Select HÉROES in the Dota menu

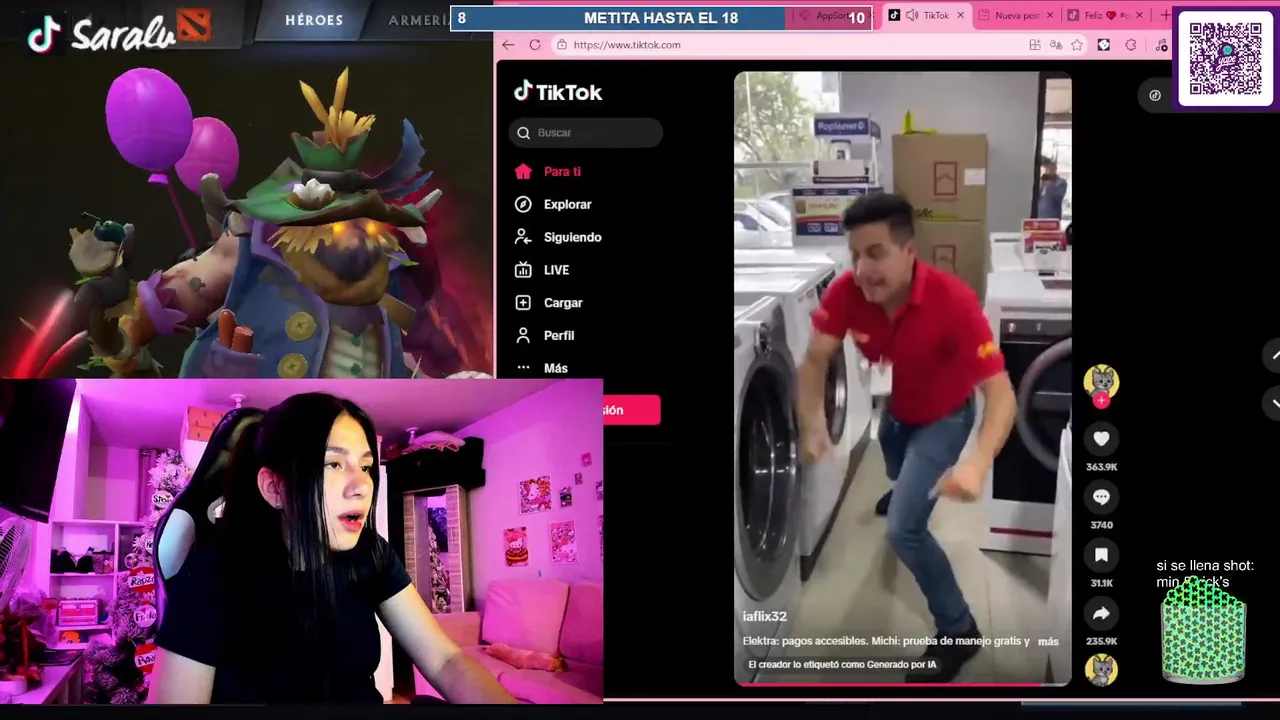pos(314,20)
